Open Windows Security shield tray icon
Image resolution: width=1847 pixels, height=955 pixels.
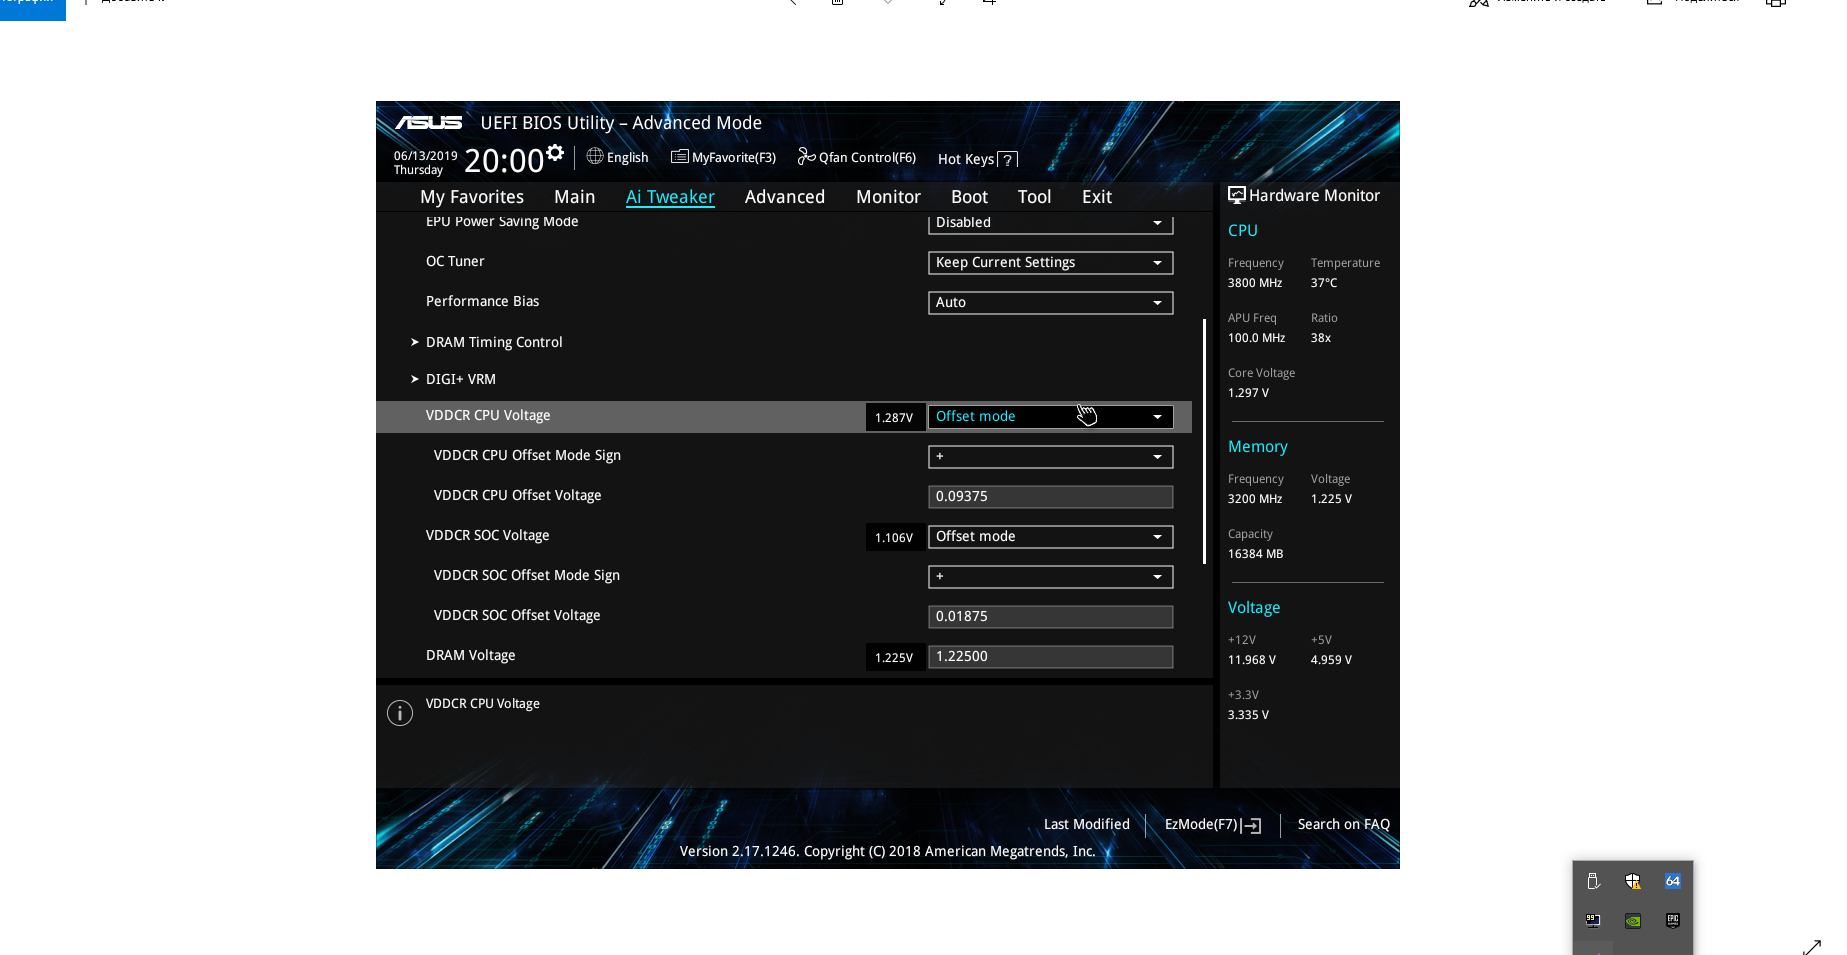point(1633,881)
